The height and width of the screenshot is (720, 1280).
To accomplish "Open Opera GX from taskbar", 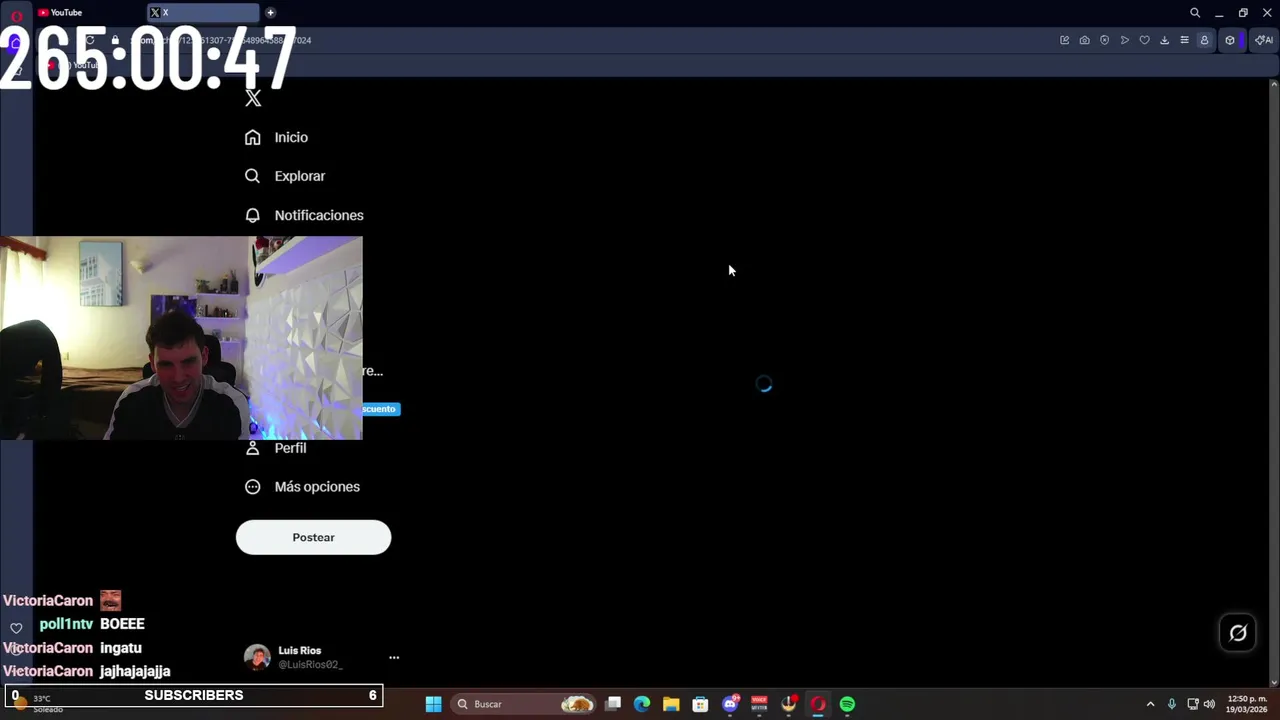I will click(x=818, y=704).
